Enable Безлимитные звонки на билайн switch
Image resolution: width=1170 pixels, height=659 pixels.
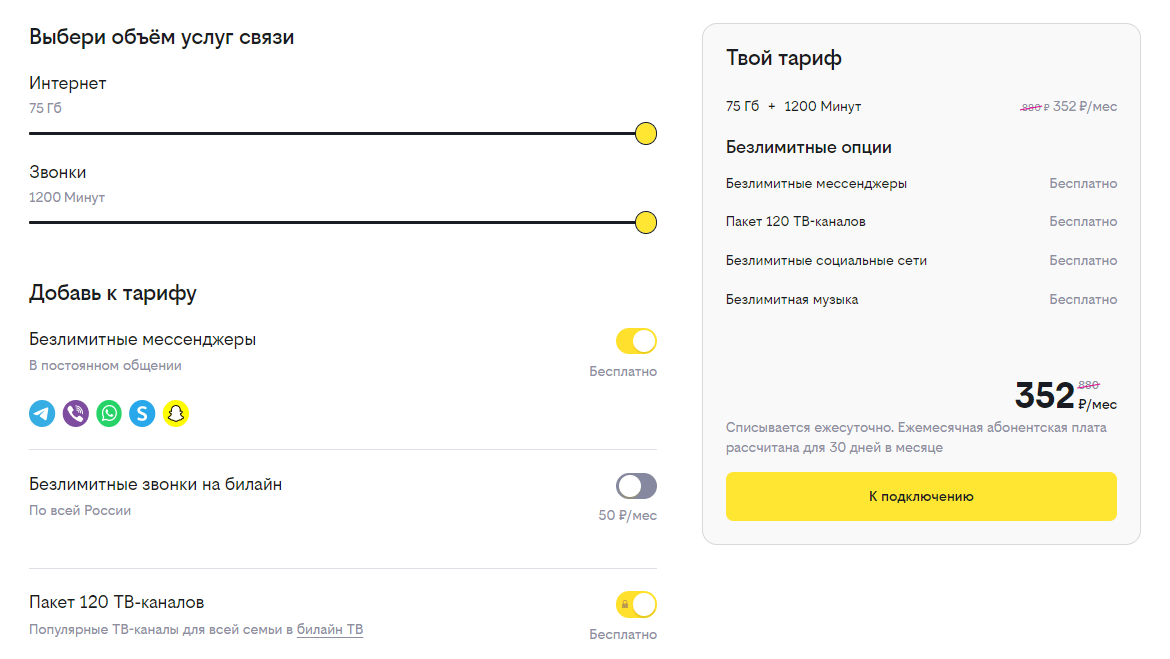[636, 486]
